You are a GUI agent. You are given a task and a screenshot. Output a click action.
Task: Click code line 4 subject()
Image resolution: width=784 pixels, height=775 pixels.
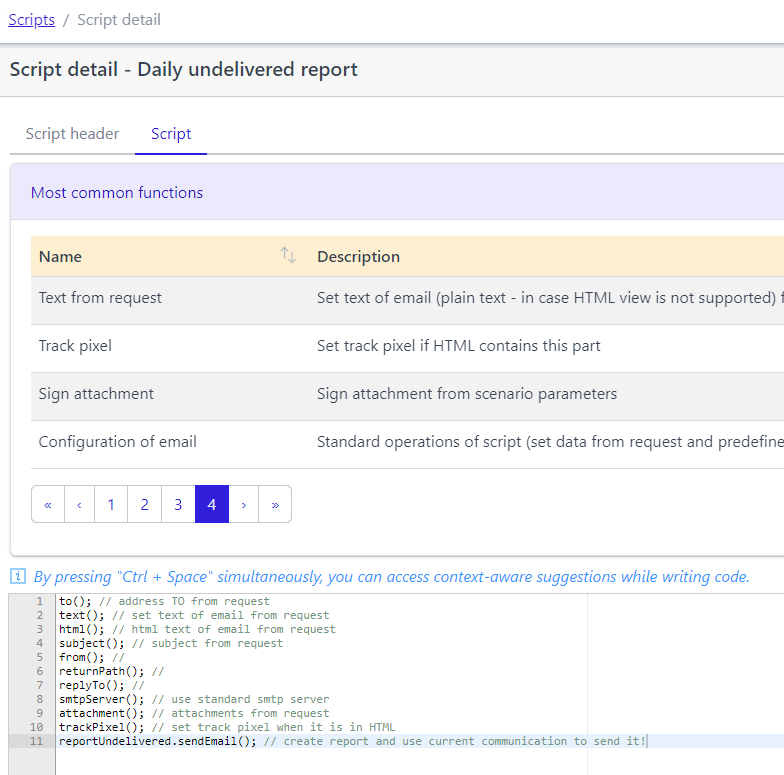(171, 643)
